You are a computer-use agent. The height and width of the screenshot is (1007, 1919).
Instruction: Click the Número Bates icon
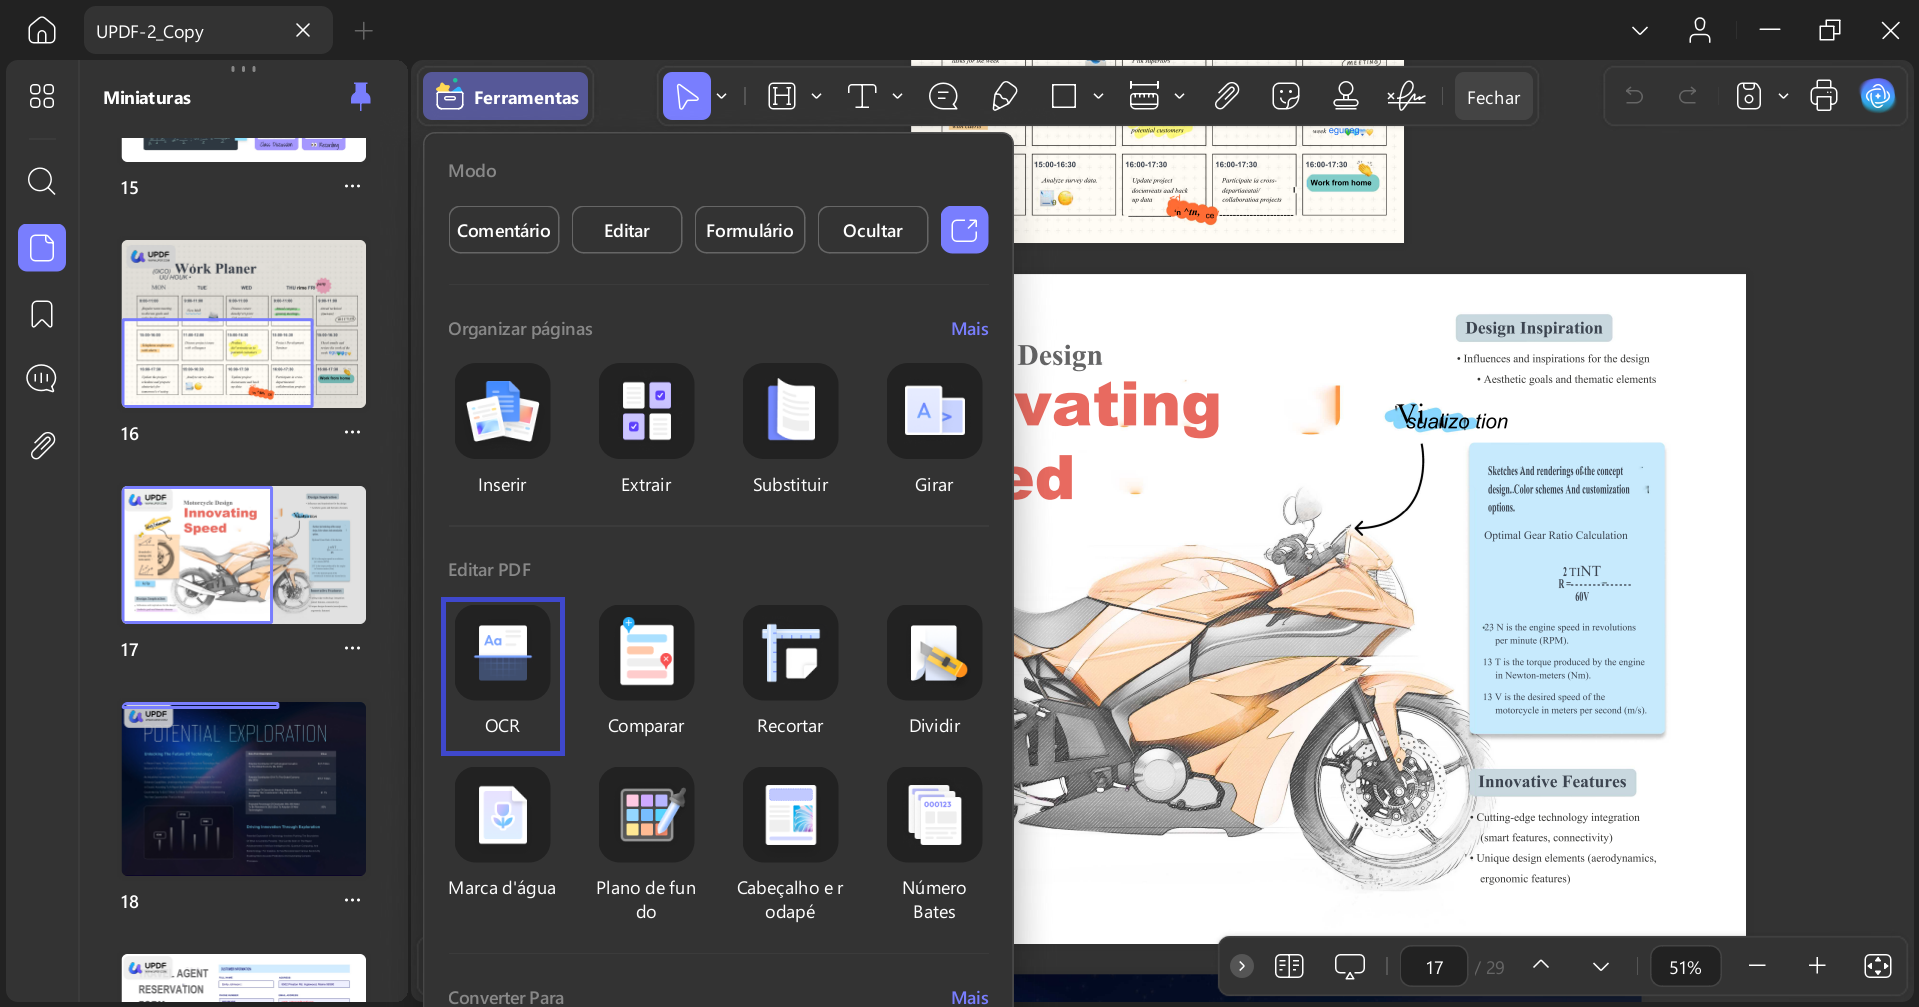click(x=934, y=815)
